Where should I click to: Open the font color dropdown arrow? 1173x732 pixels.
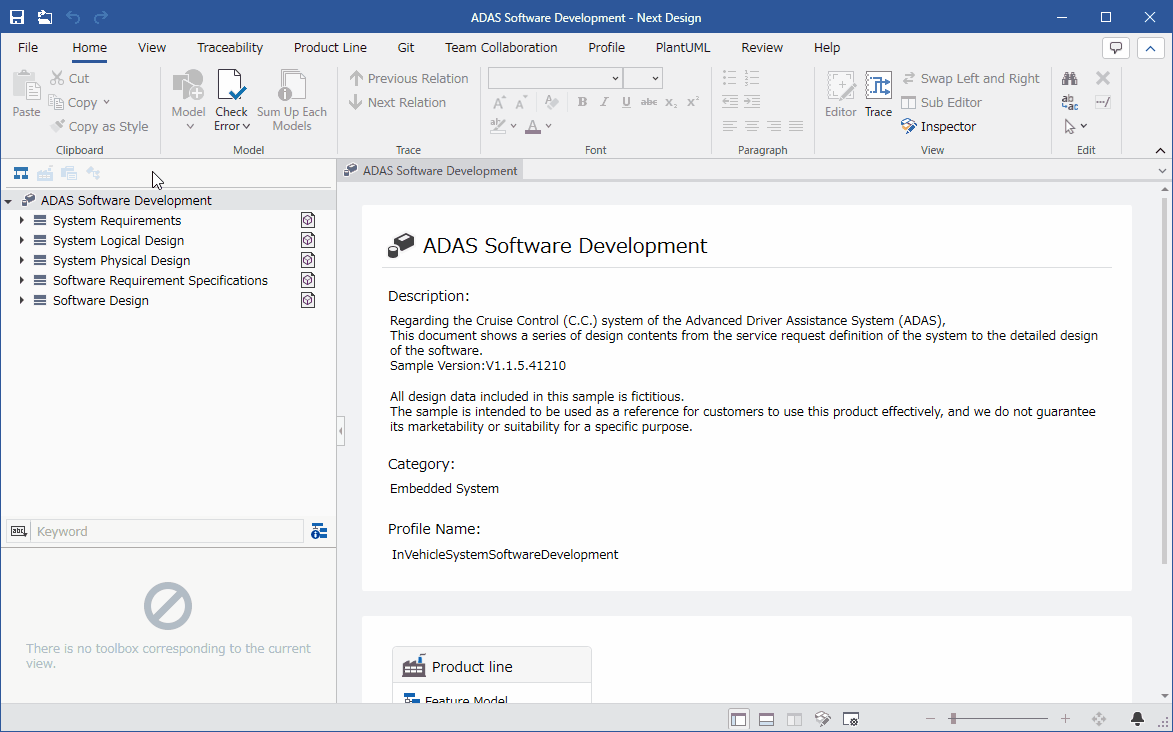[x=548, y=126]
